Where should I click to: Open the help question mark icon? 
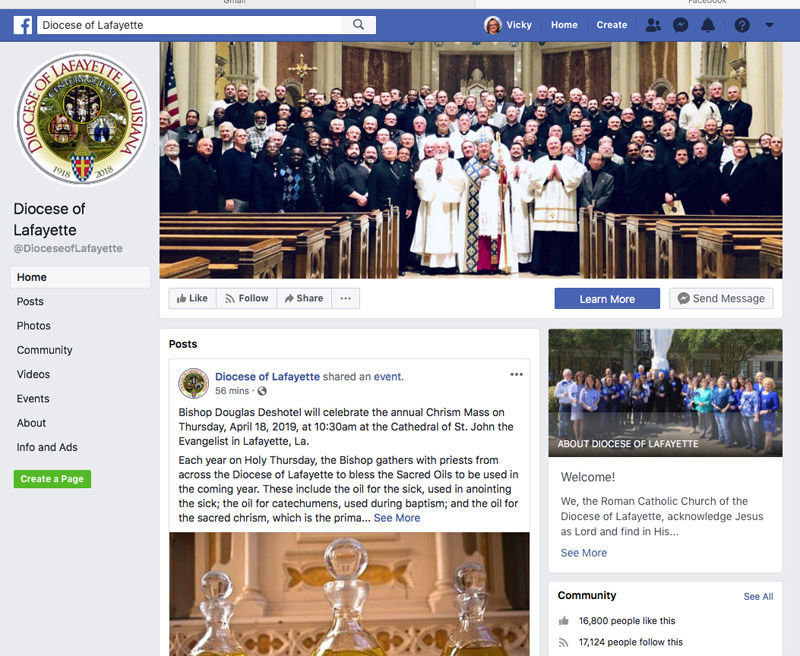[742, 25]
